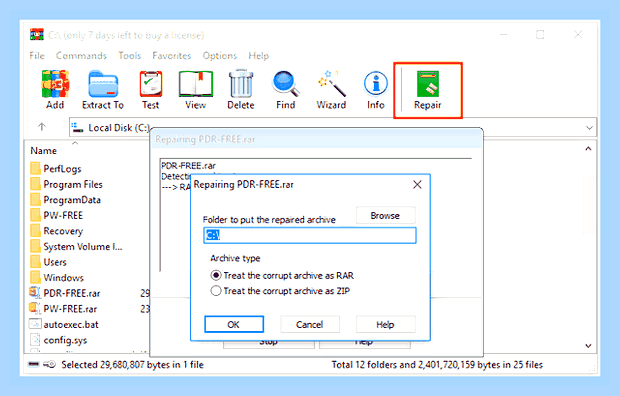Open the Tools menu
This screenshot has width=620, height=396.
point(130,55)
